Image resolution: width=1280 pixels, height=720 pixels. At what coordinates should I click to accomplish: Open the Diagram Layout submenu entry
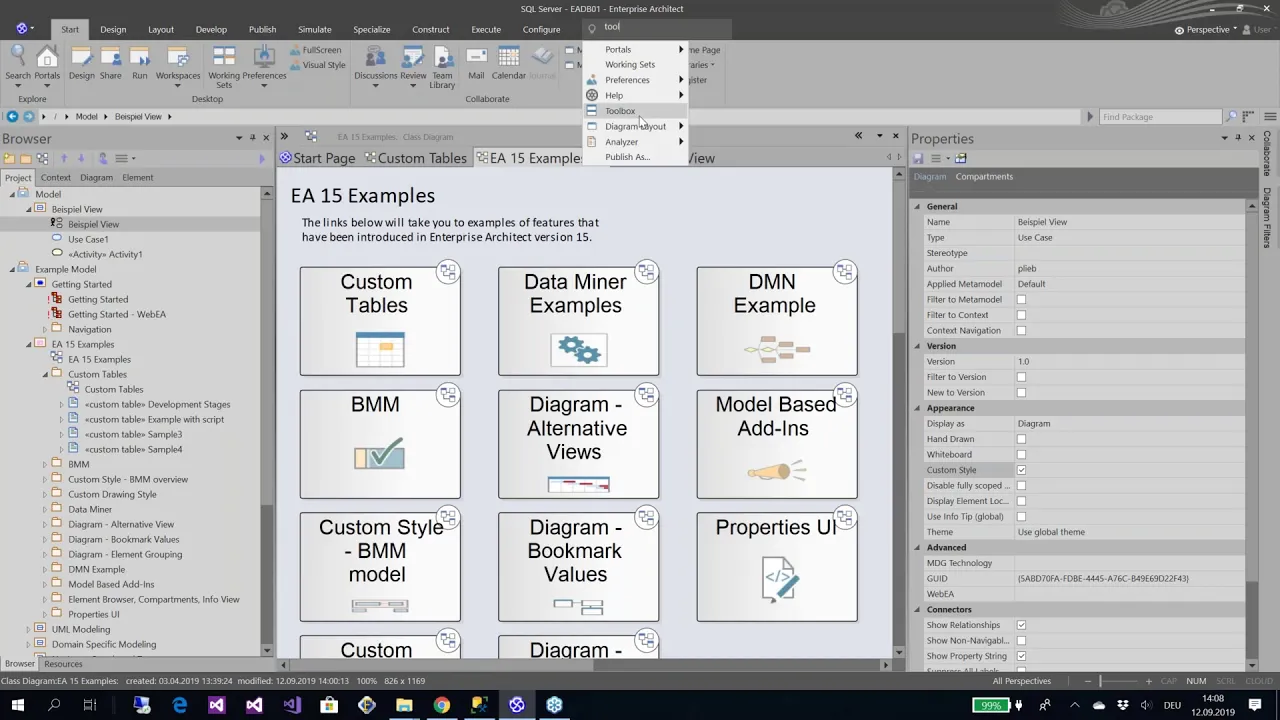tap(635, 126)
